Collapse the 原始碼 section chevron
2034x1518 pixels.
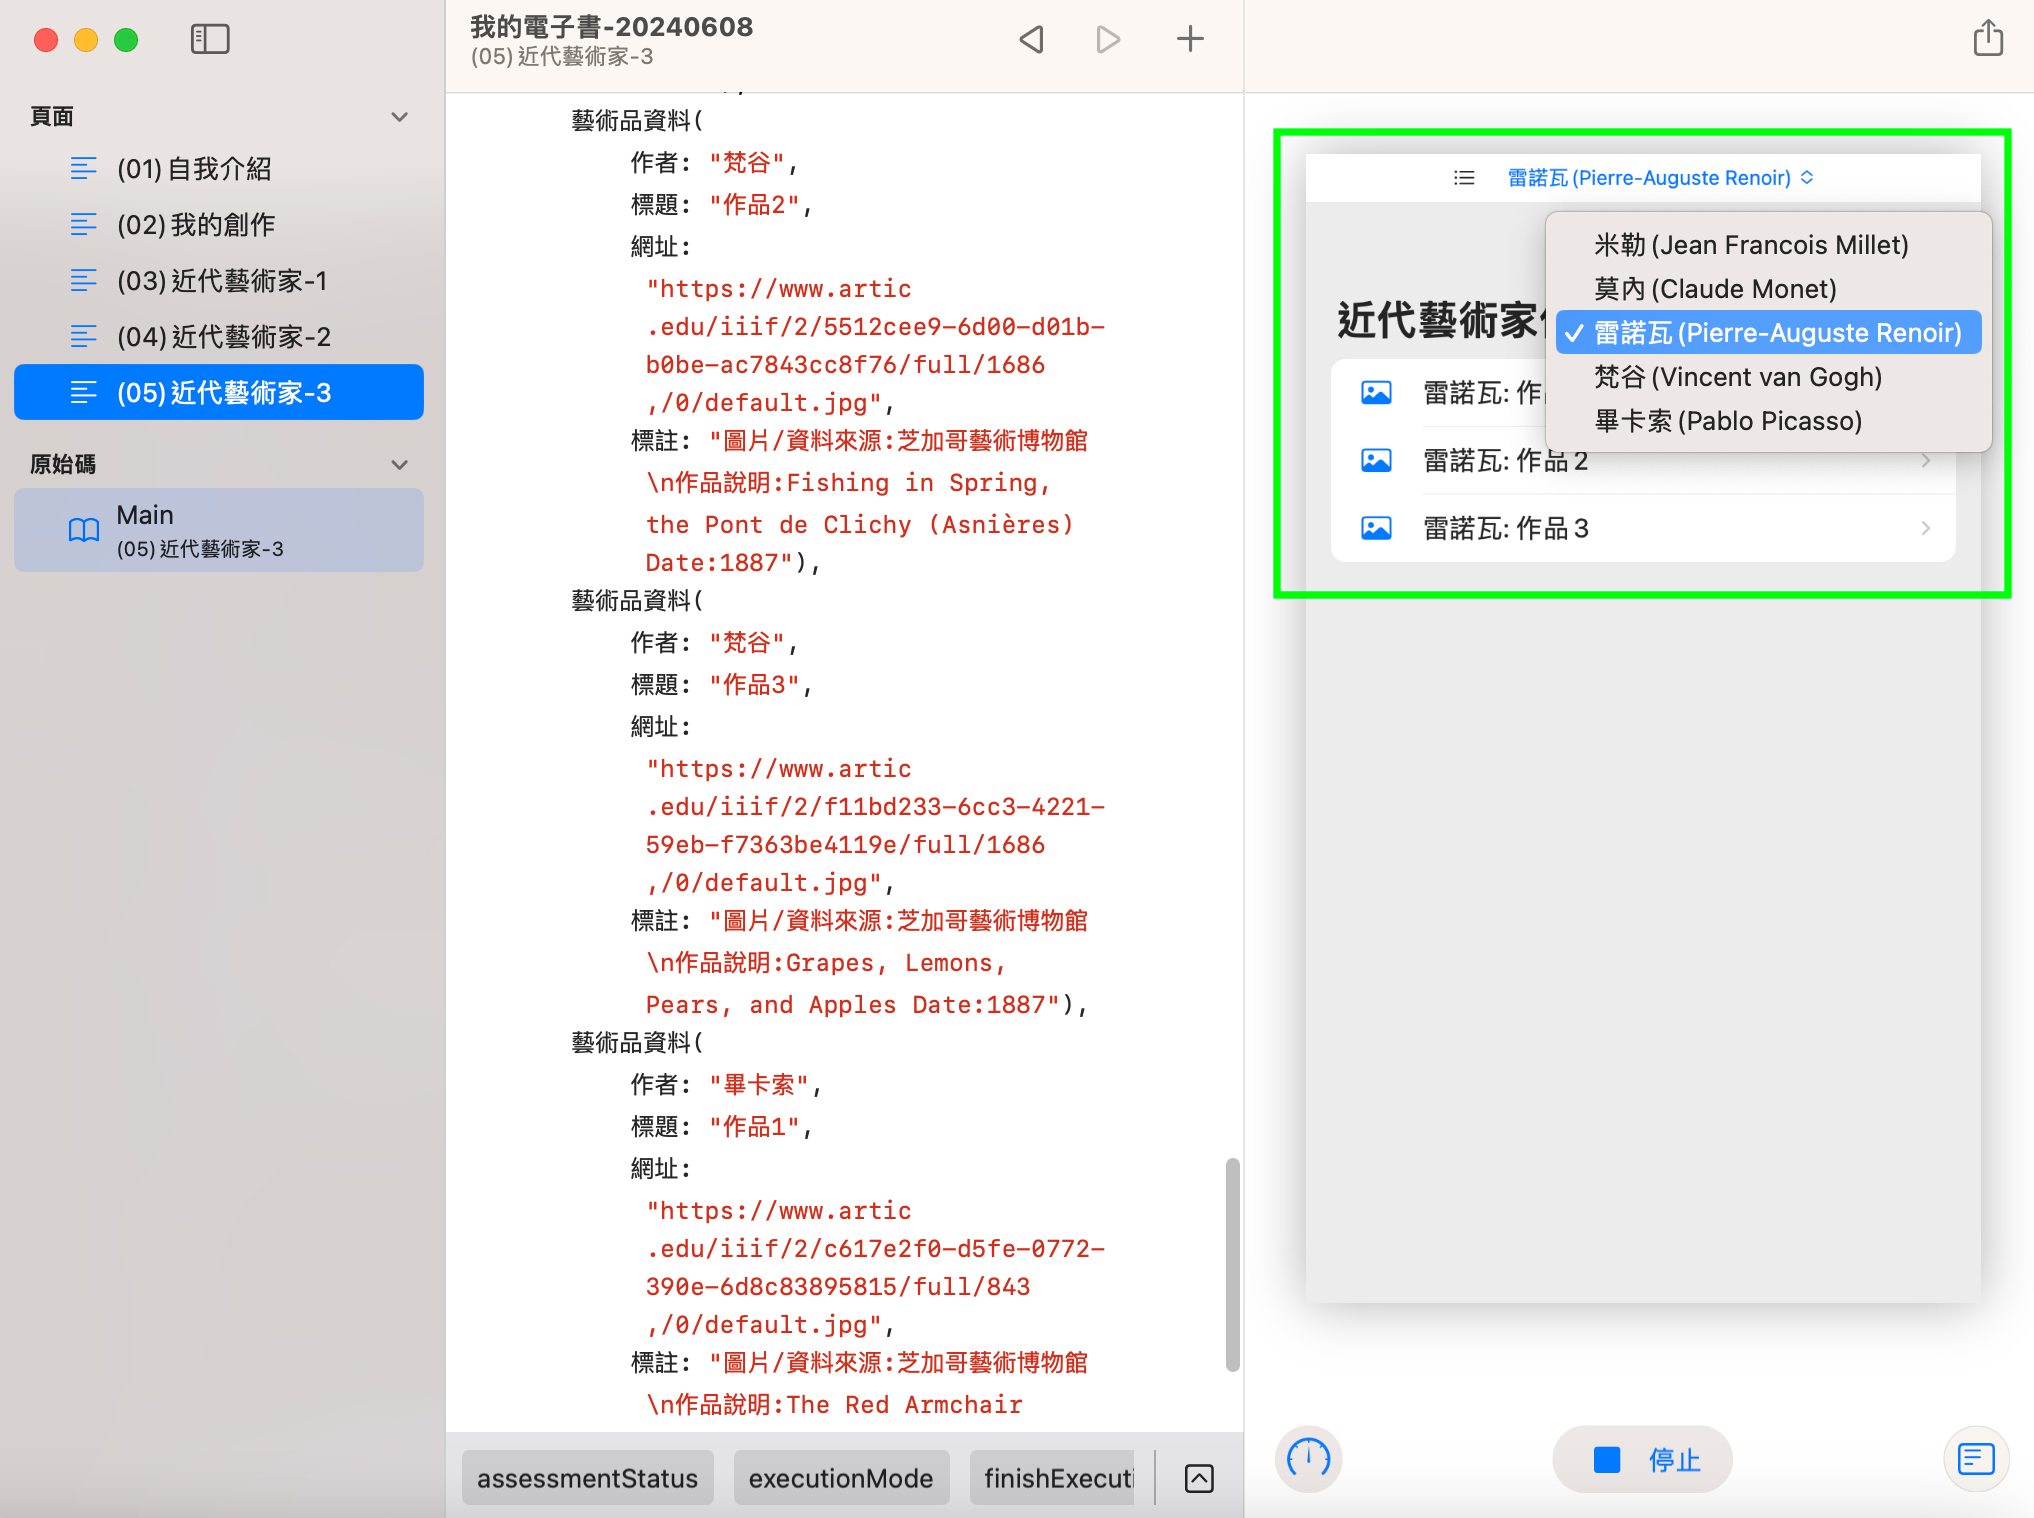[399, 465]
